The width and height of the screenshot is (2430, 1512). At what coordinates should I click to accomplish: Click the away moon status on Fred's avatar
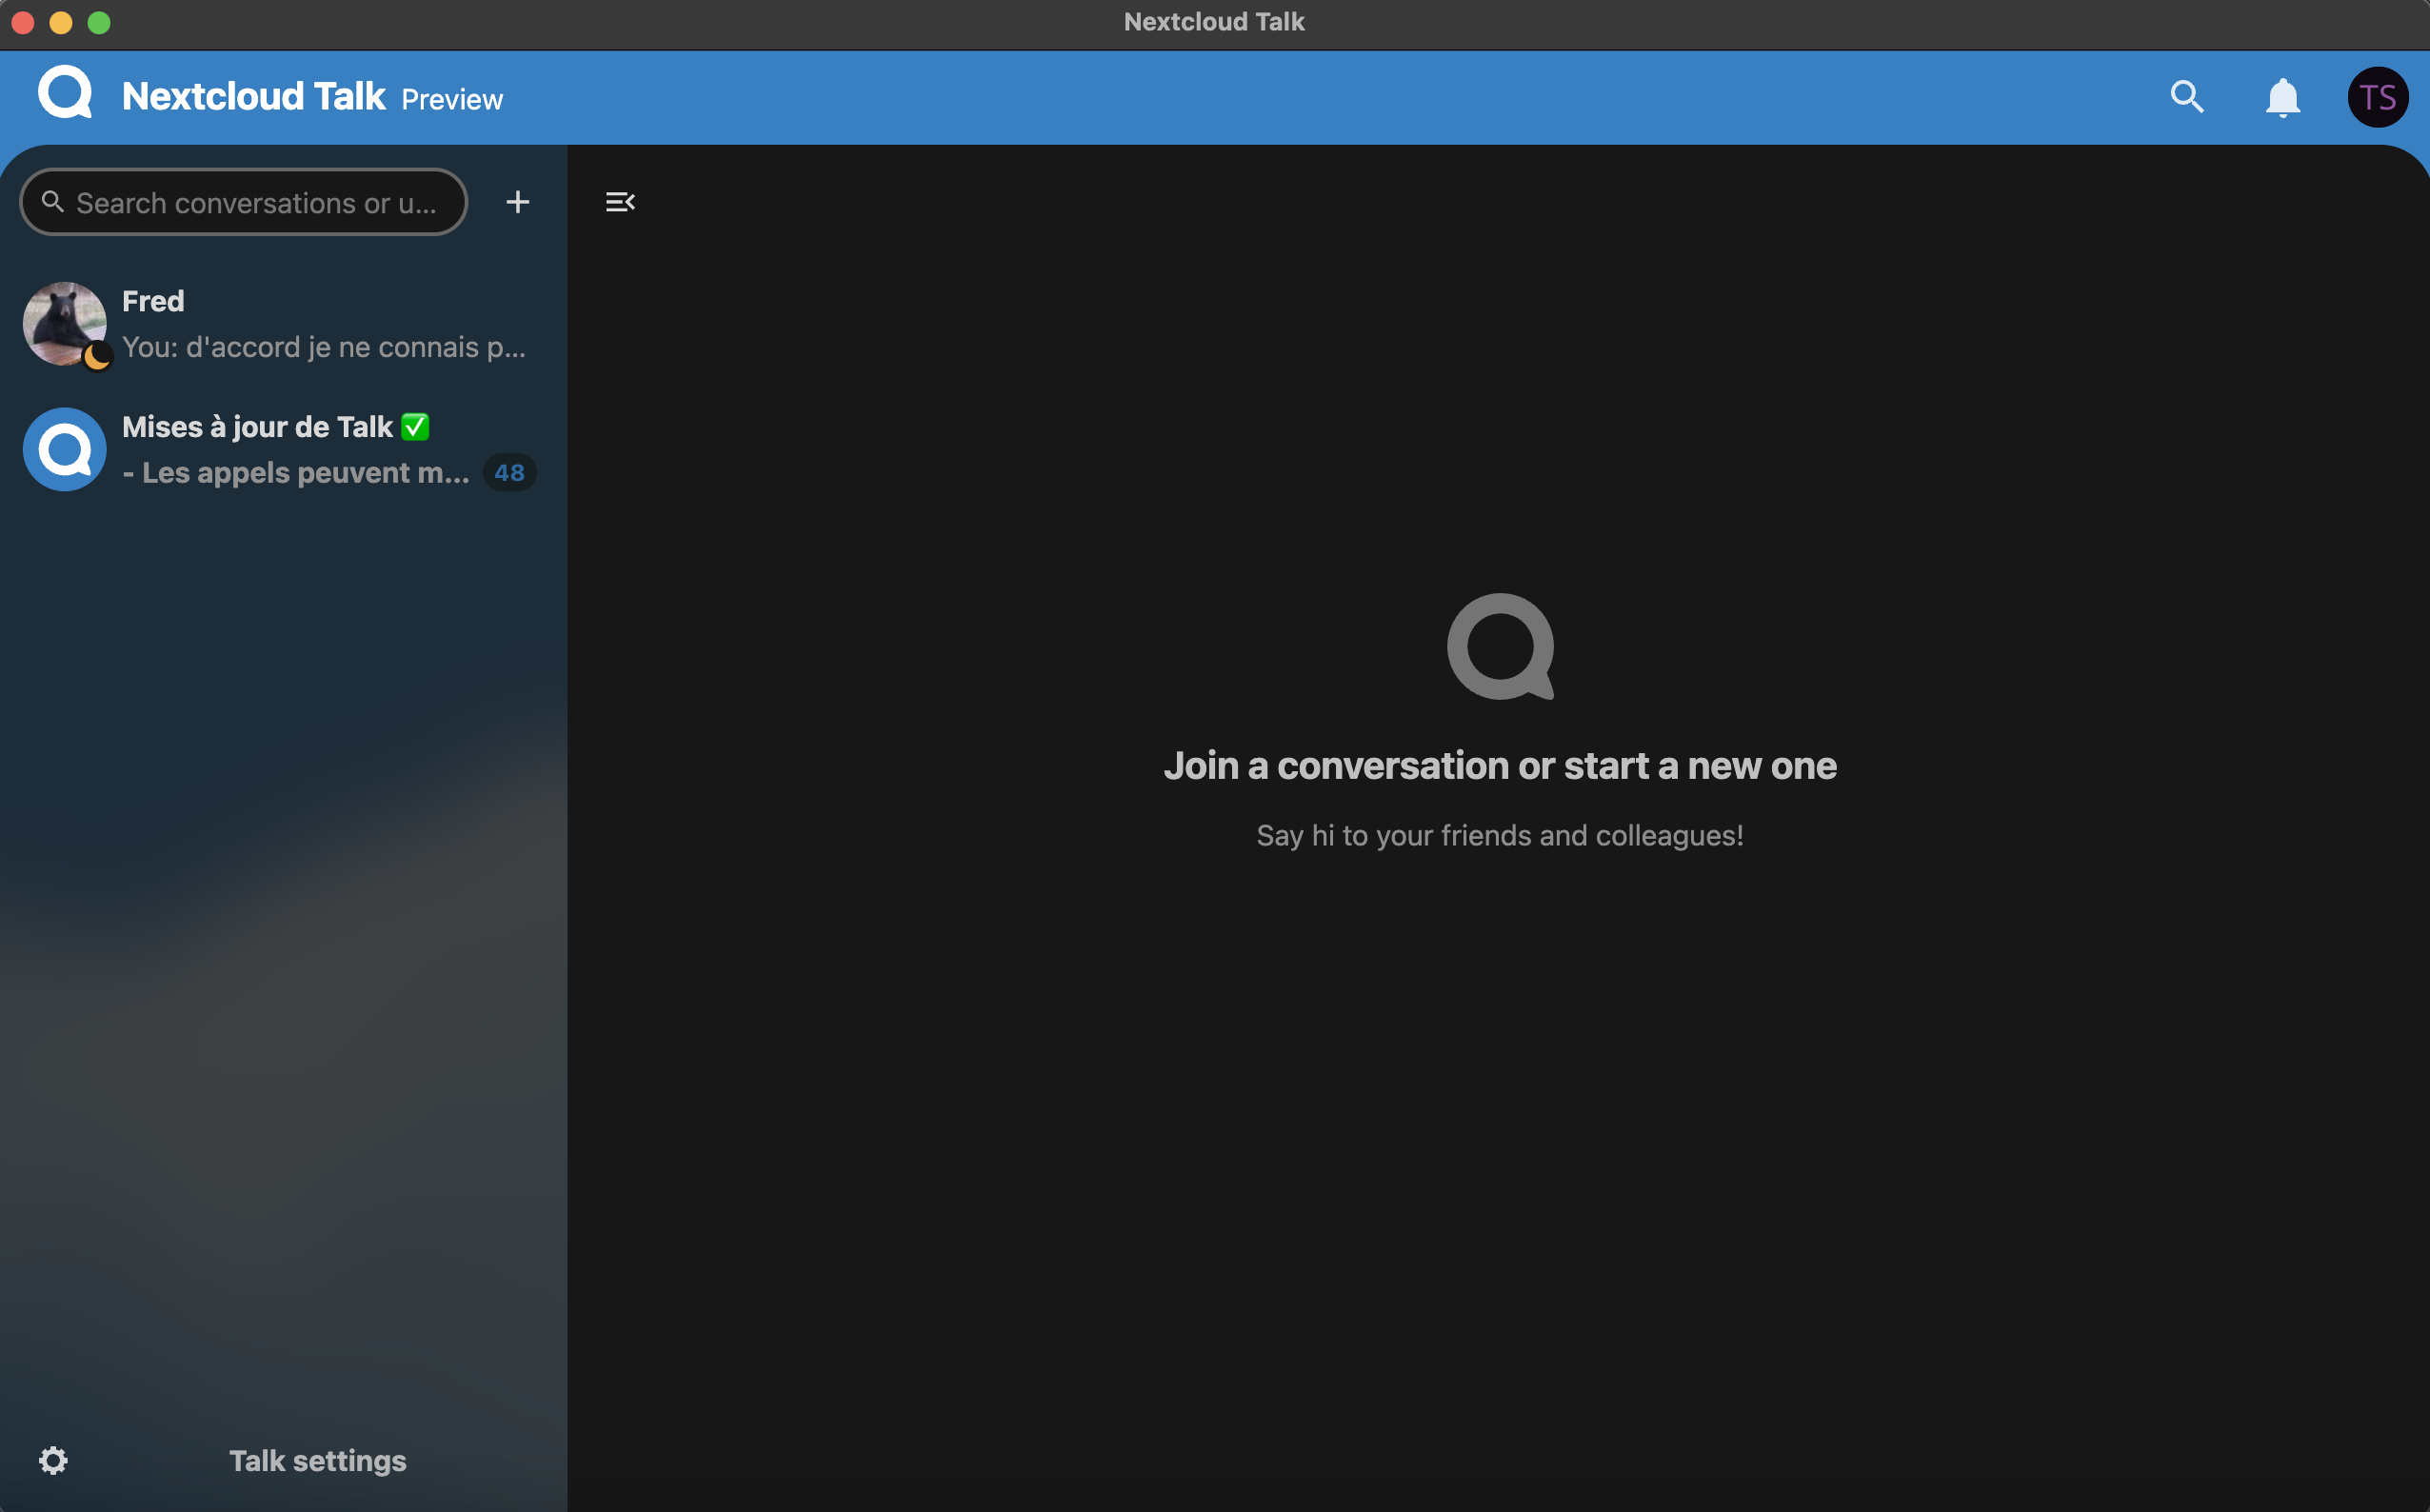(97, 355)
